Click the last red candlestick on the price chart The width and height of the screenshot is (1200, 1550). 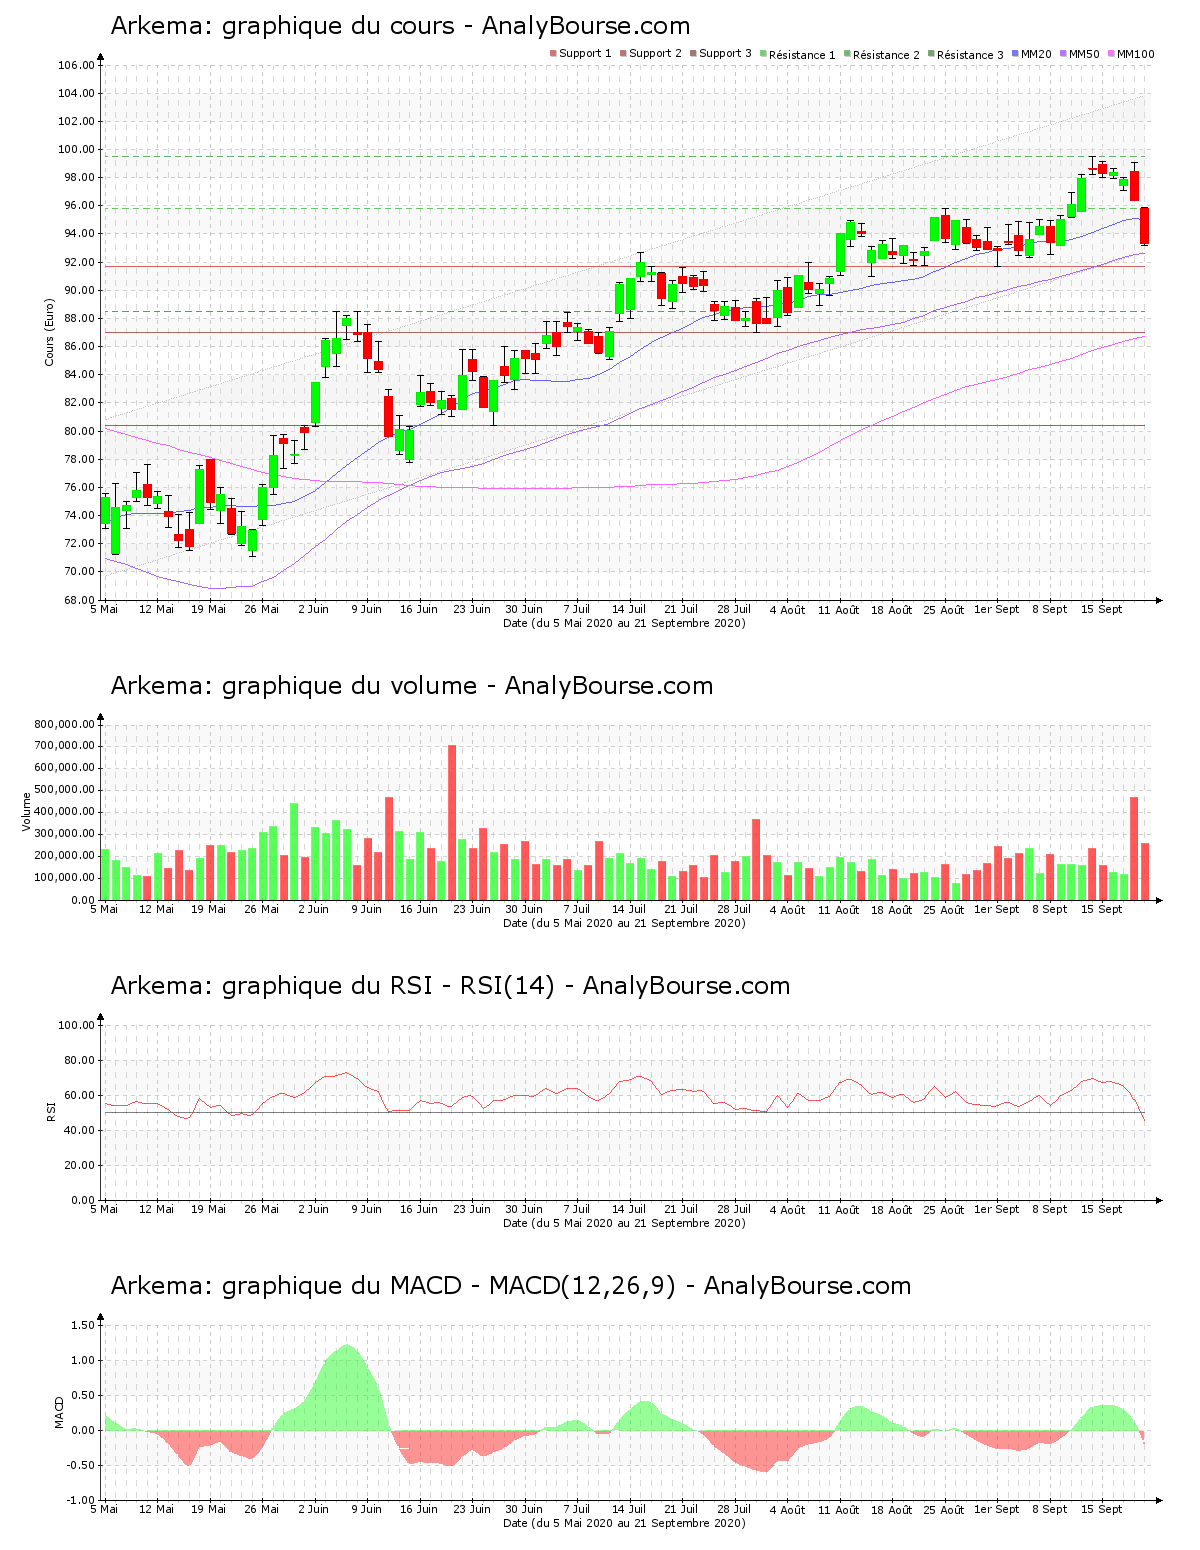(x=1144, y=225)
